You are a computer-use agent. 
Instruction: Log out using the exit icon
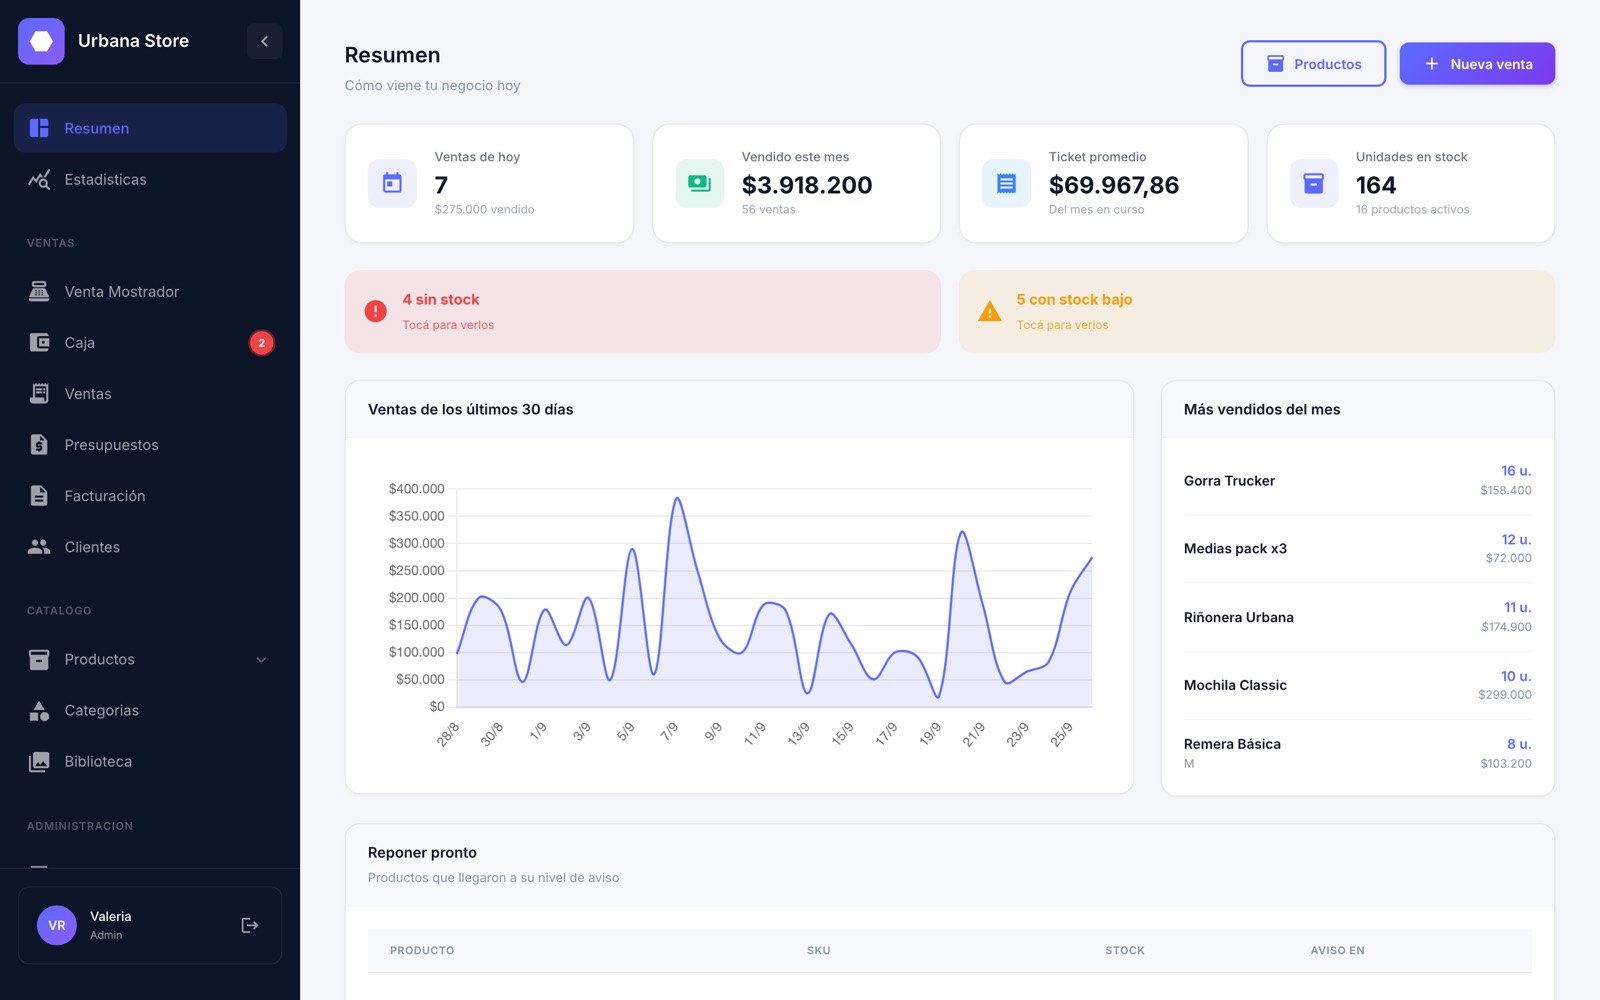[x=250, y=925]
